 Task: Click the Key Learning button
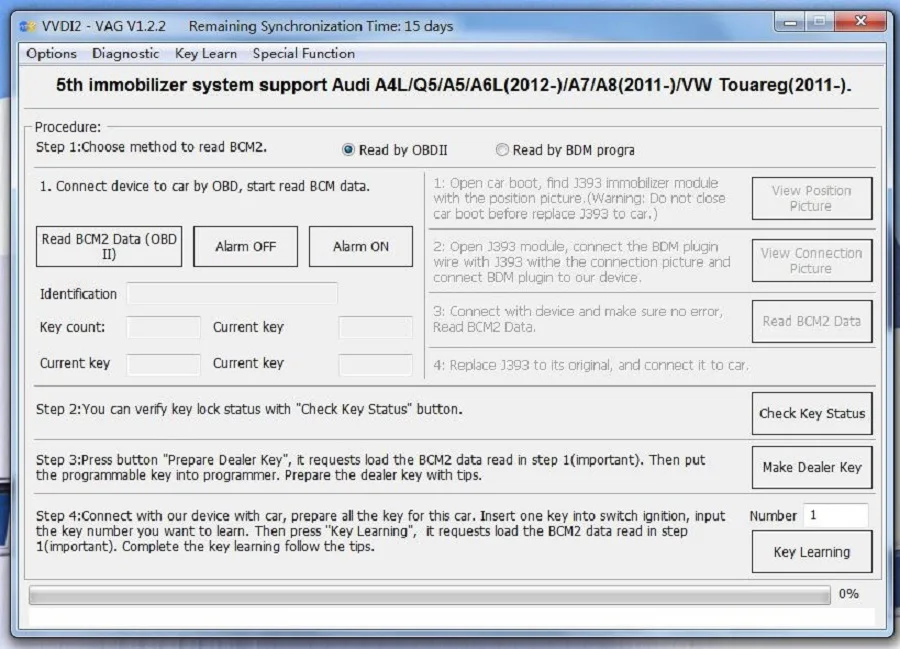click(x=812, y=551)
